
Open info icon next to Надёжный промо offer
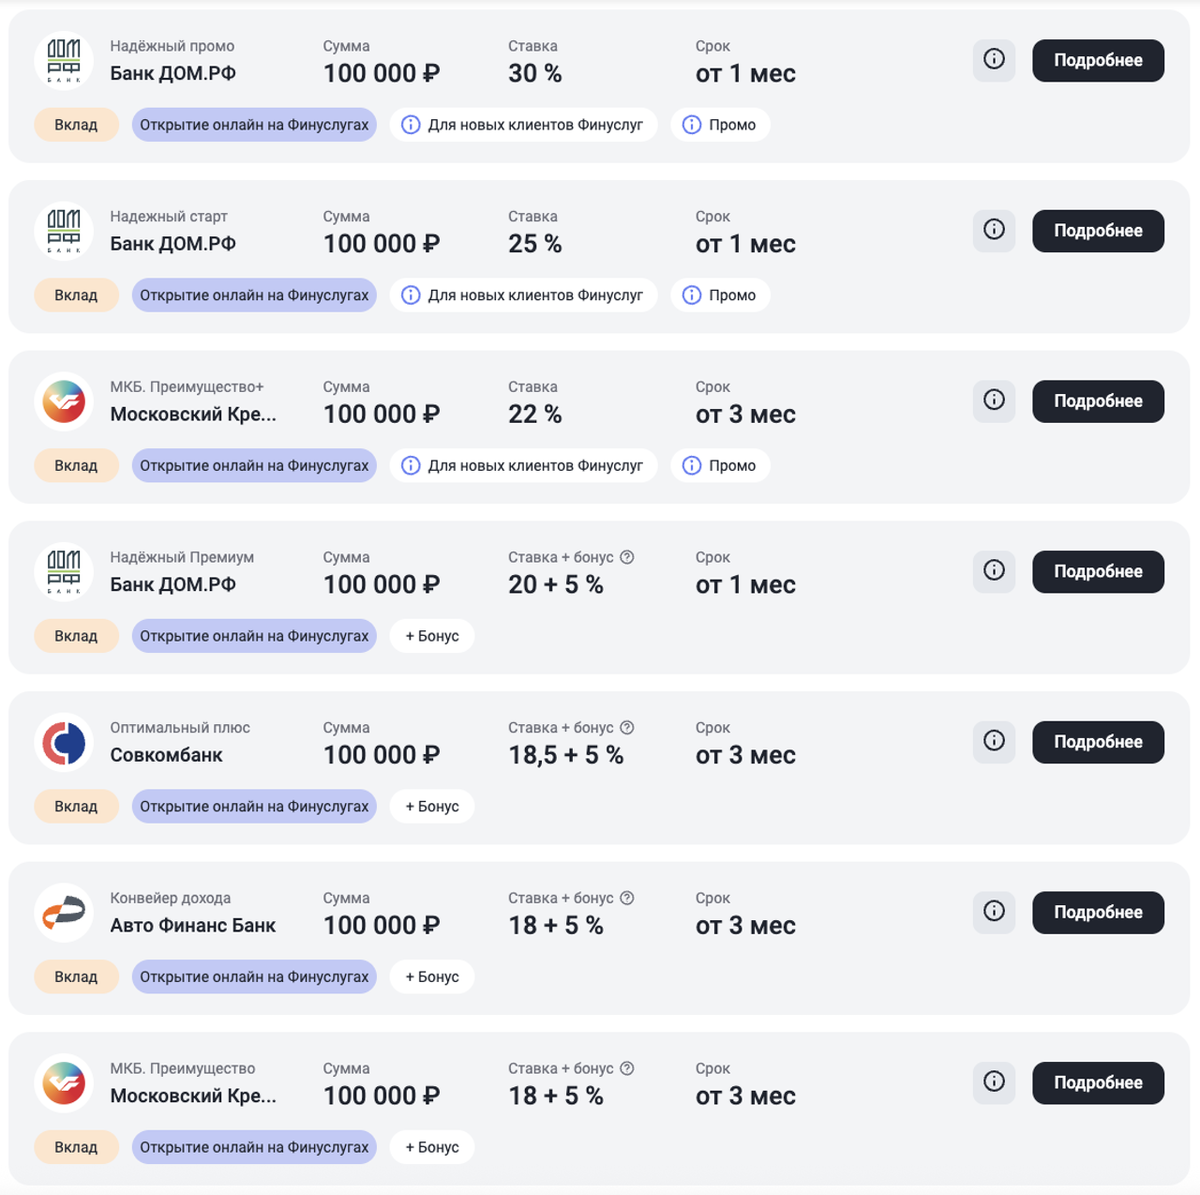[x=993, y=60]
